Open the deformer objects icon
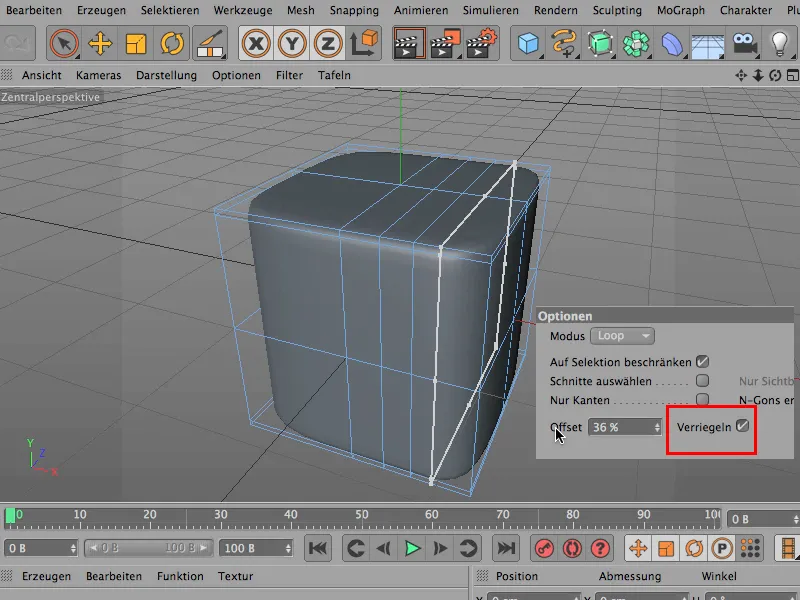This screenshot has width=800, height=600. click(x=672, y=43)
